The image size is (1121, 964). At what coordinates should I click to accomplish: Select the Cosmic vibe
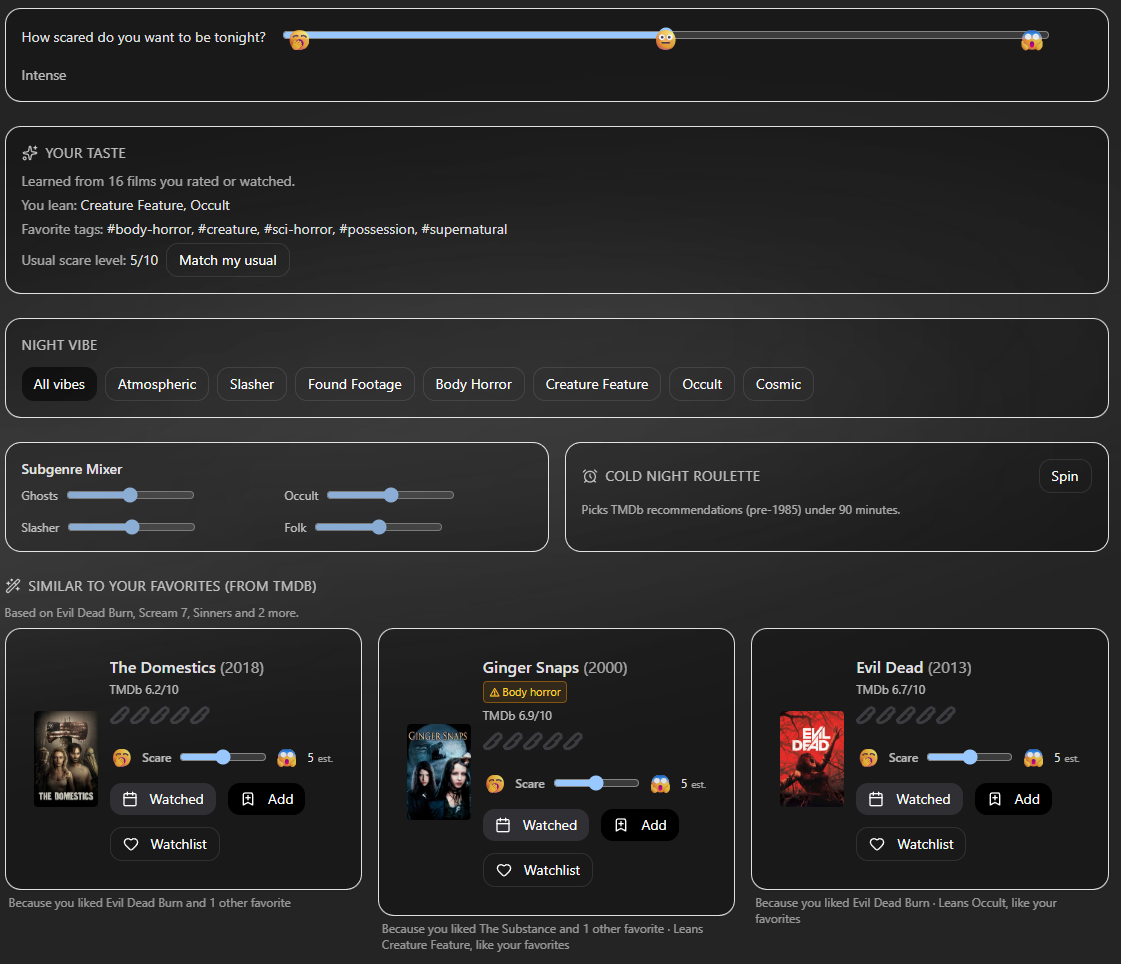[x=779, y=384]
